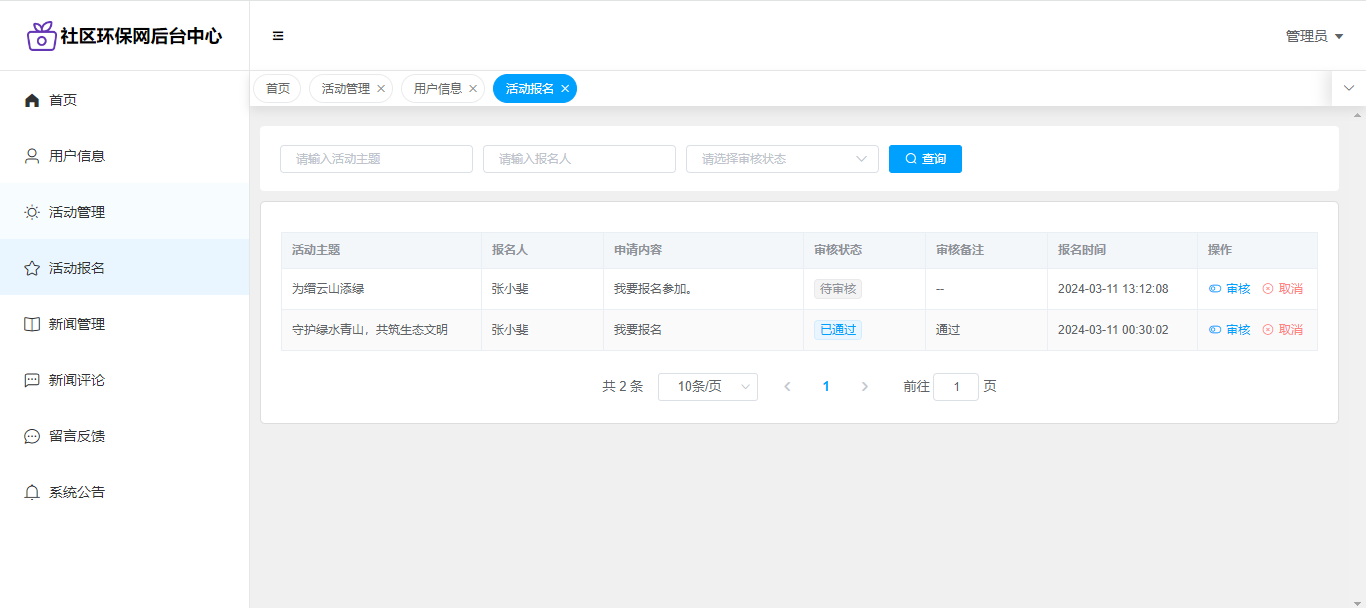Click 审核 for 守护绿水青山 row

1230,330
